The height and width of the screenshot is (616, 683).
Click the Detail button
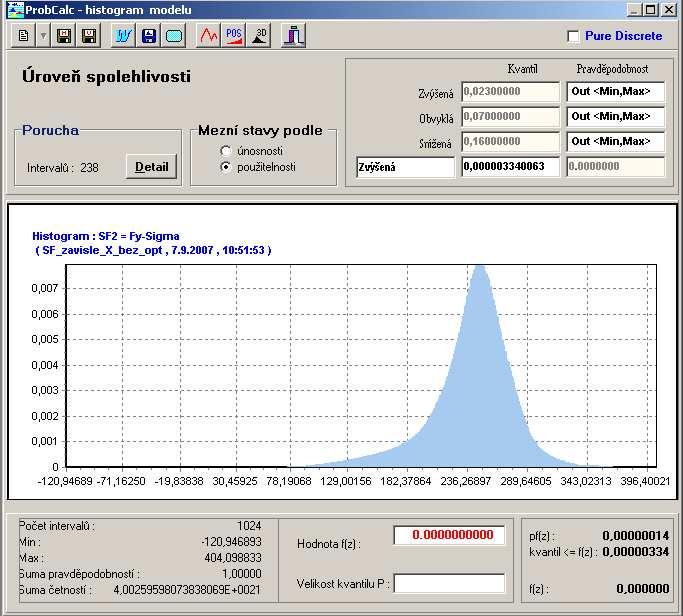coord(152,166)
